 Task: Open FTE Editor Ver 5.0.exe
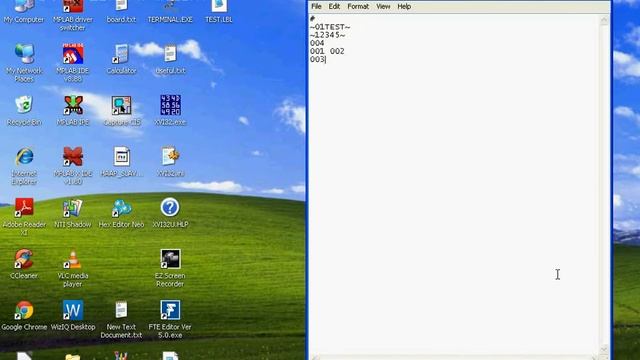point(170,320)
